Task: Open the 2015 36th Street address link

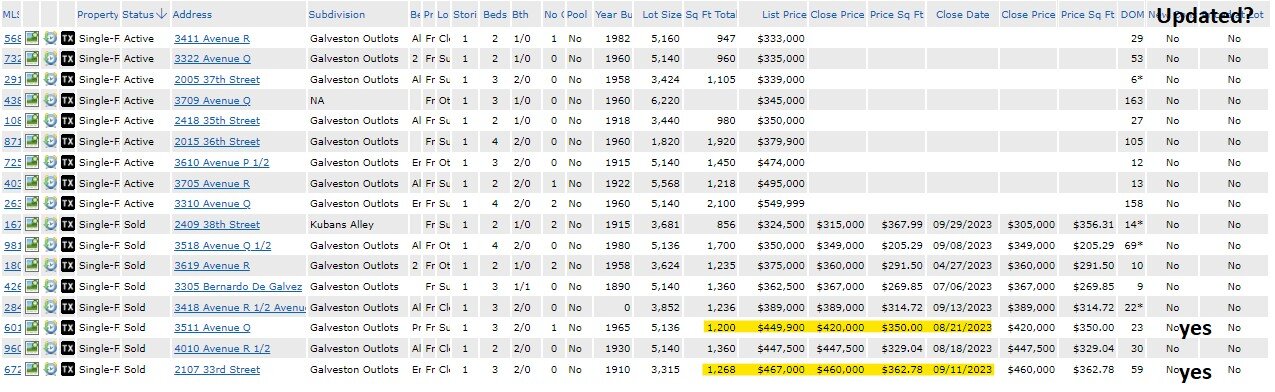Action: click(x=217, y=142)
